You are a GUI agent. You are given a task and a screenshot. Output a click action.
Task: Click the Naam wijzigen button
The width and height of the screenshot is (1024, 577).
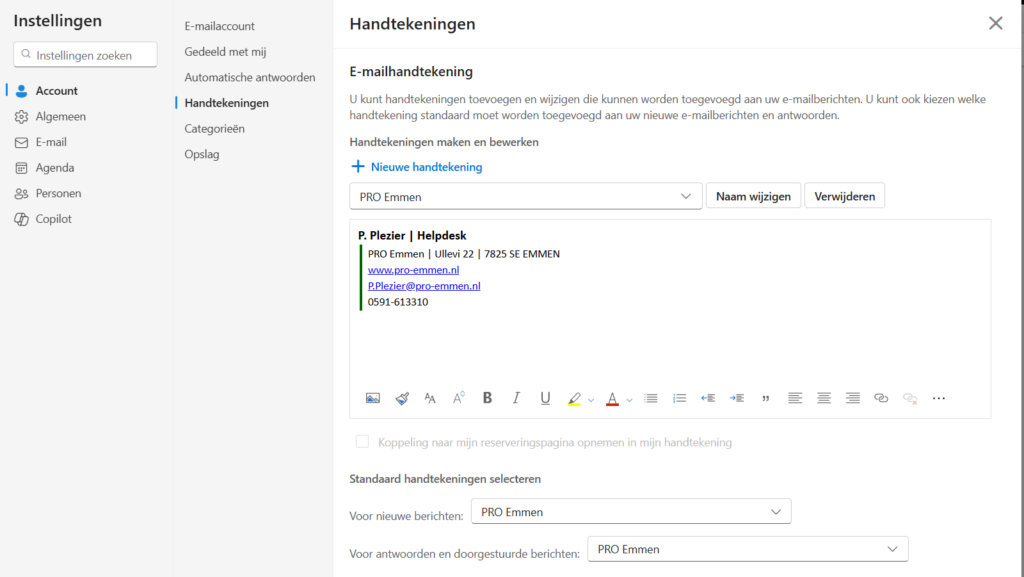[753, 197]
